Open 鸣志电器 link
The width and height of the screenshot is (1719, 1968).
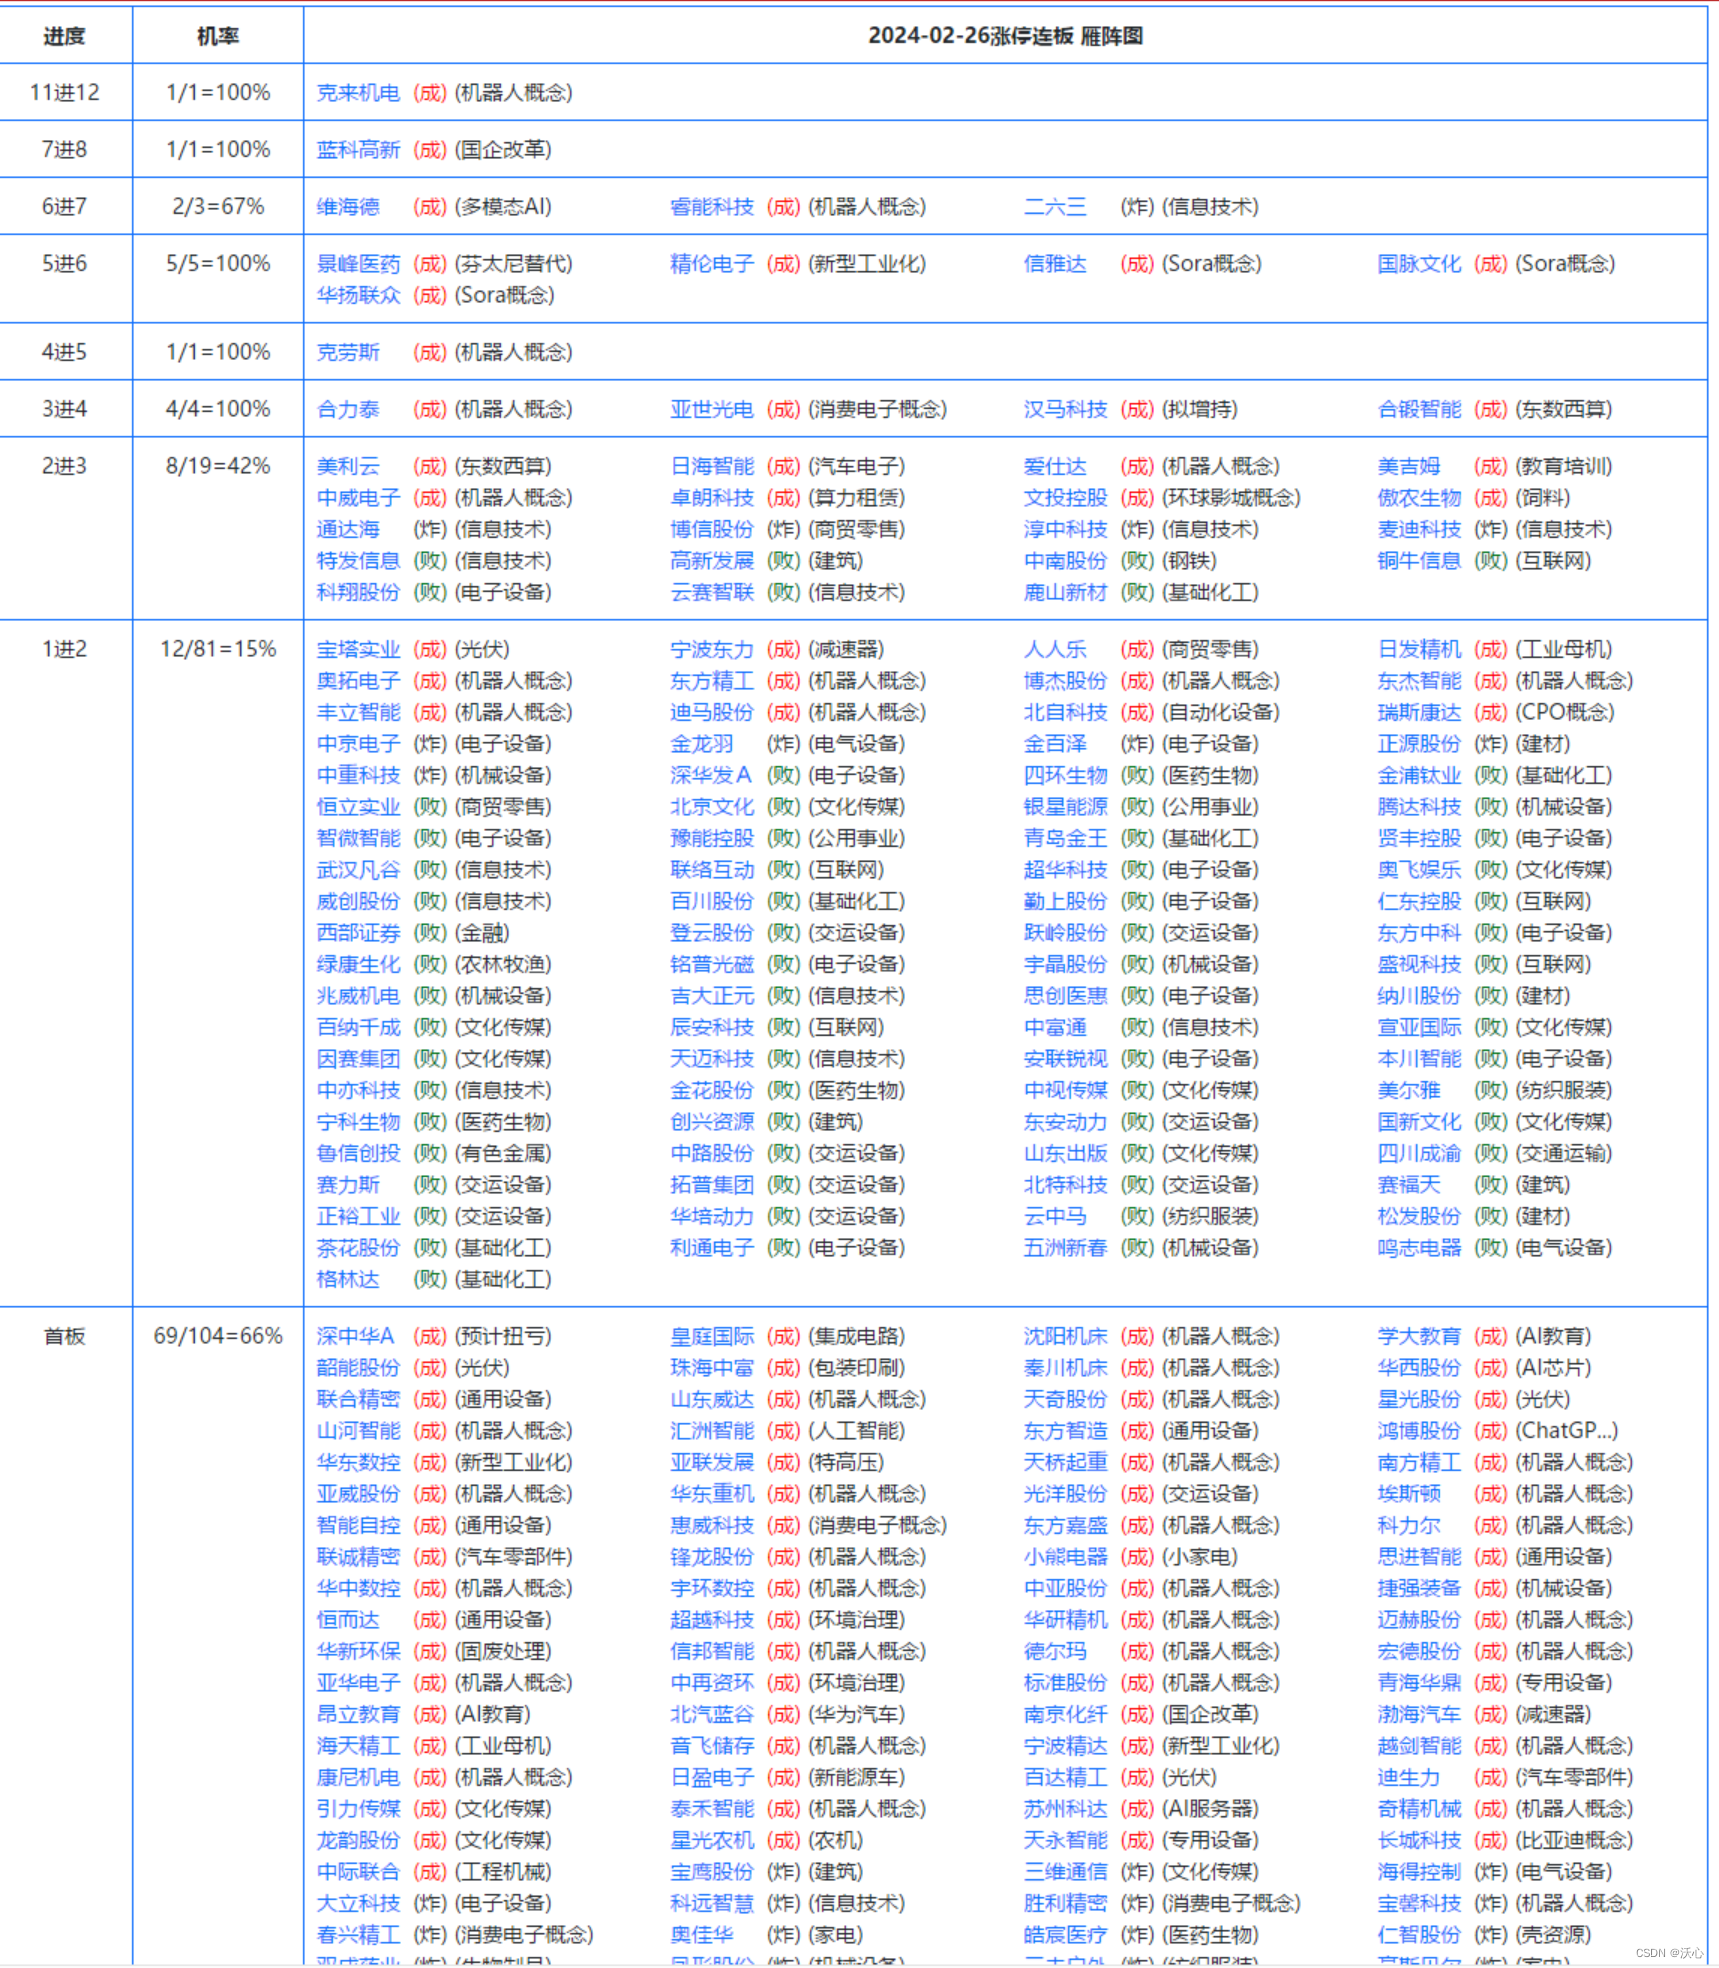[x=1419, y=1248]
